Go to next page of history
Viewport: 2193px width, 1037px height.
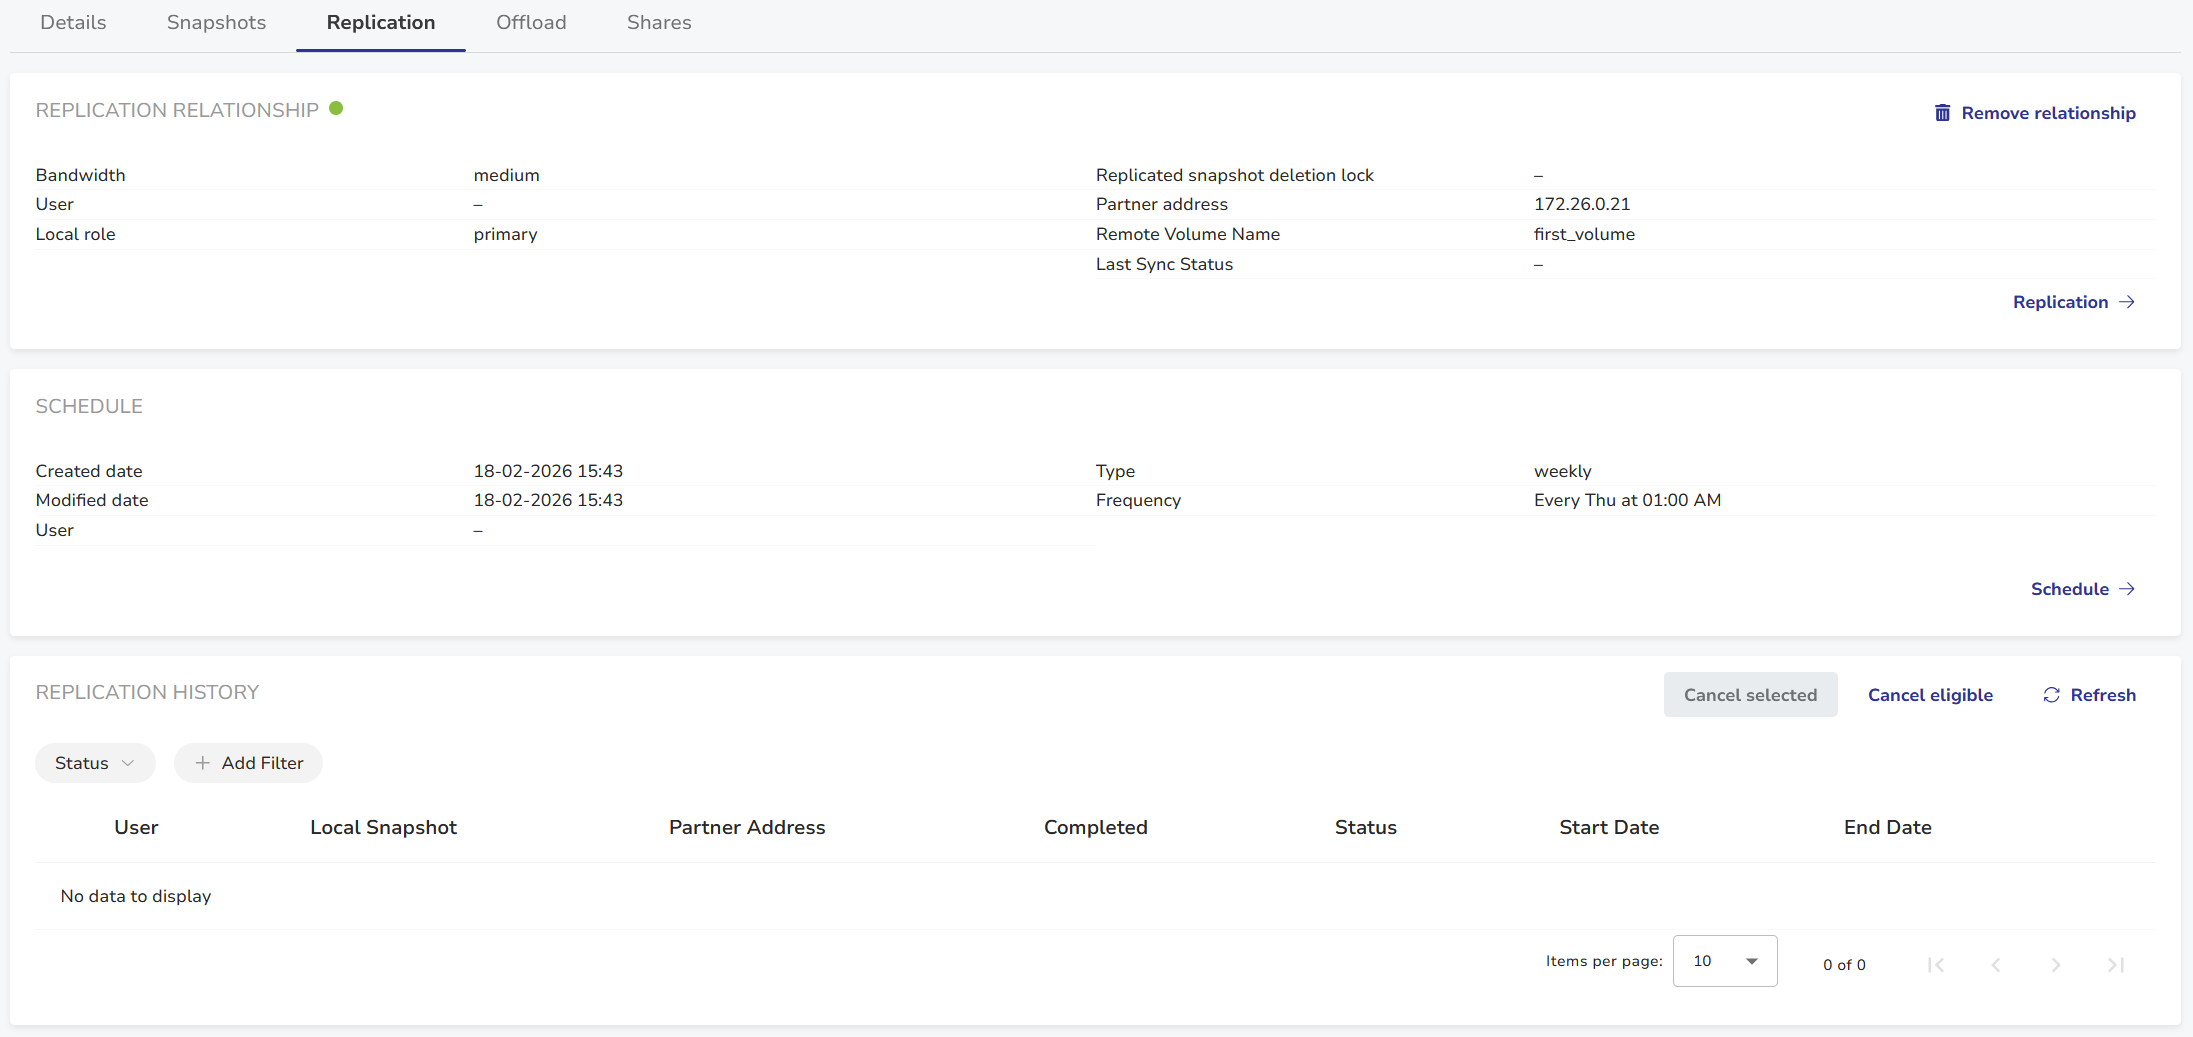click(x=2056, y=964)
